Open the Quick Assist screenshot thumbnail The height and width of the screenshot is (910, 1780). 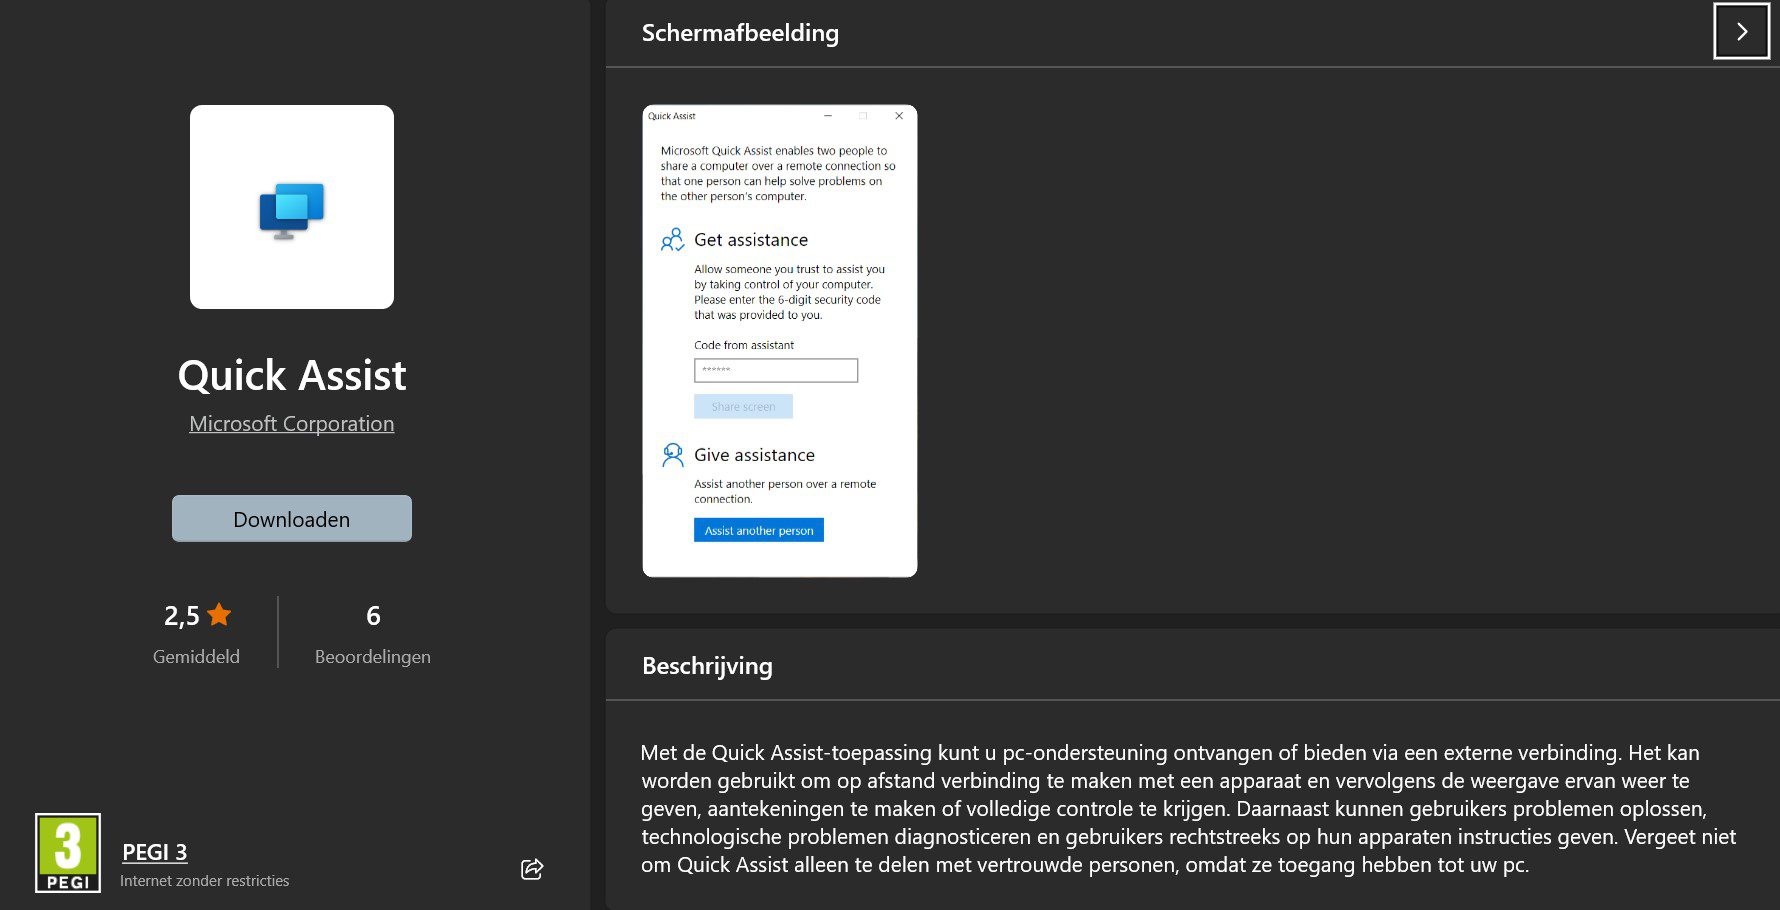780,340
